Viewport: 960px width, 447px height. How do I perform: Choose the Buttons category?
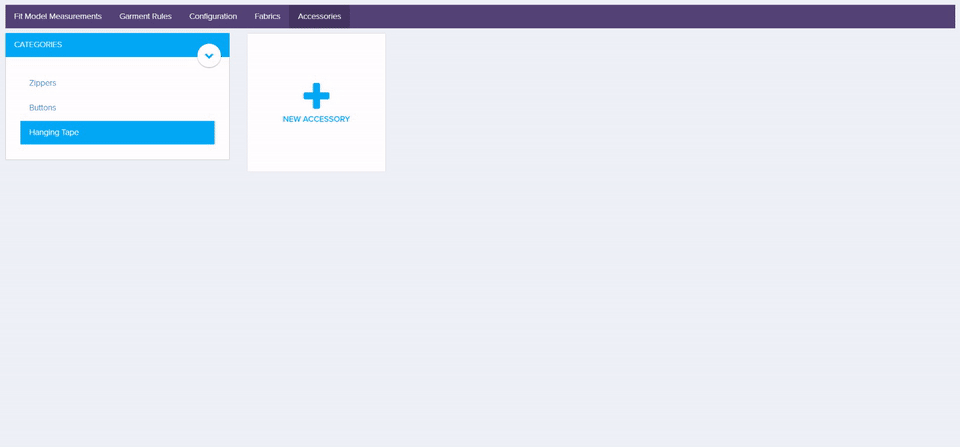[117, 108]
